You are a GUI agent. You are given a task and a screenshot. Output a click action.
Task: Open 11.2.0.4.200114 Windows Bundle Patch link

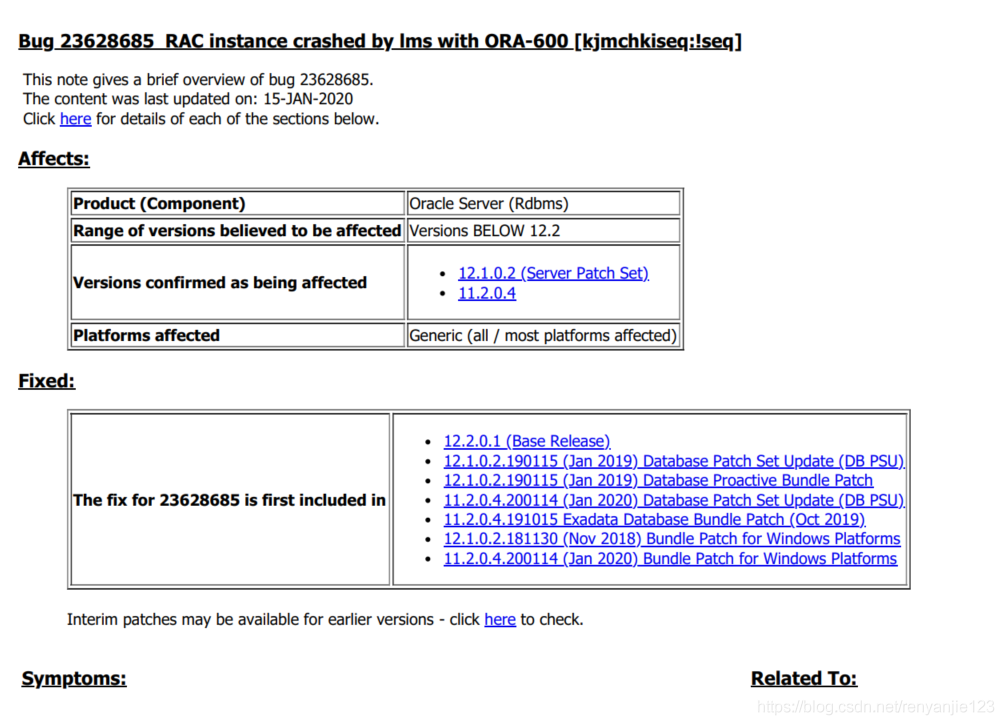coord(670,558)
